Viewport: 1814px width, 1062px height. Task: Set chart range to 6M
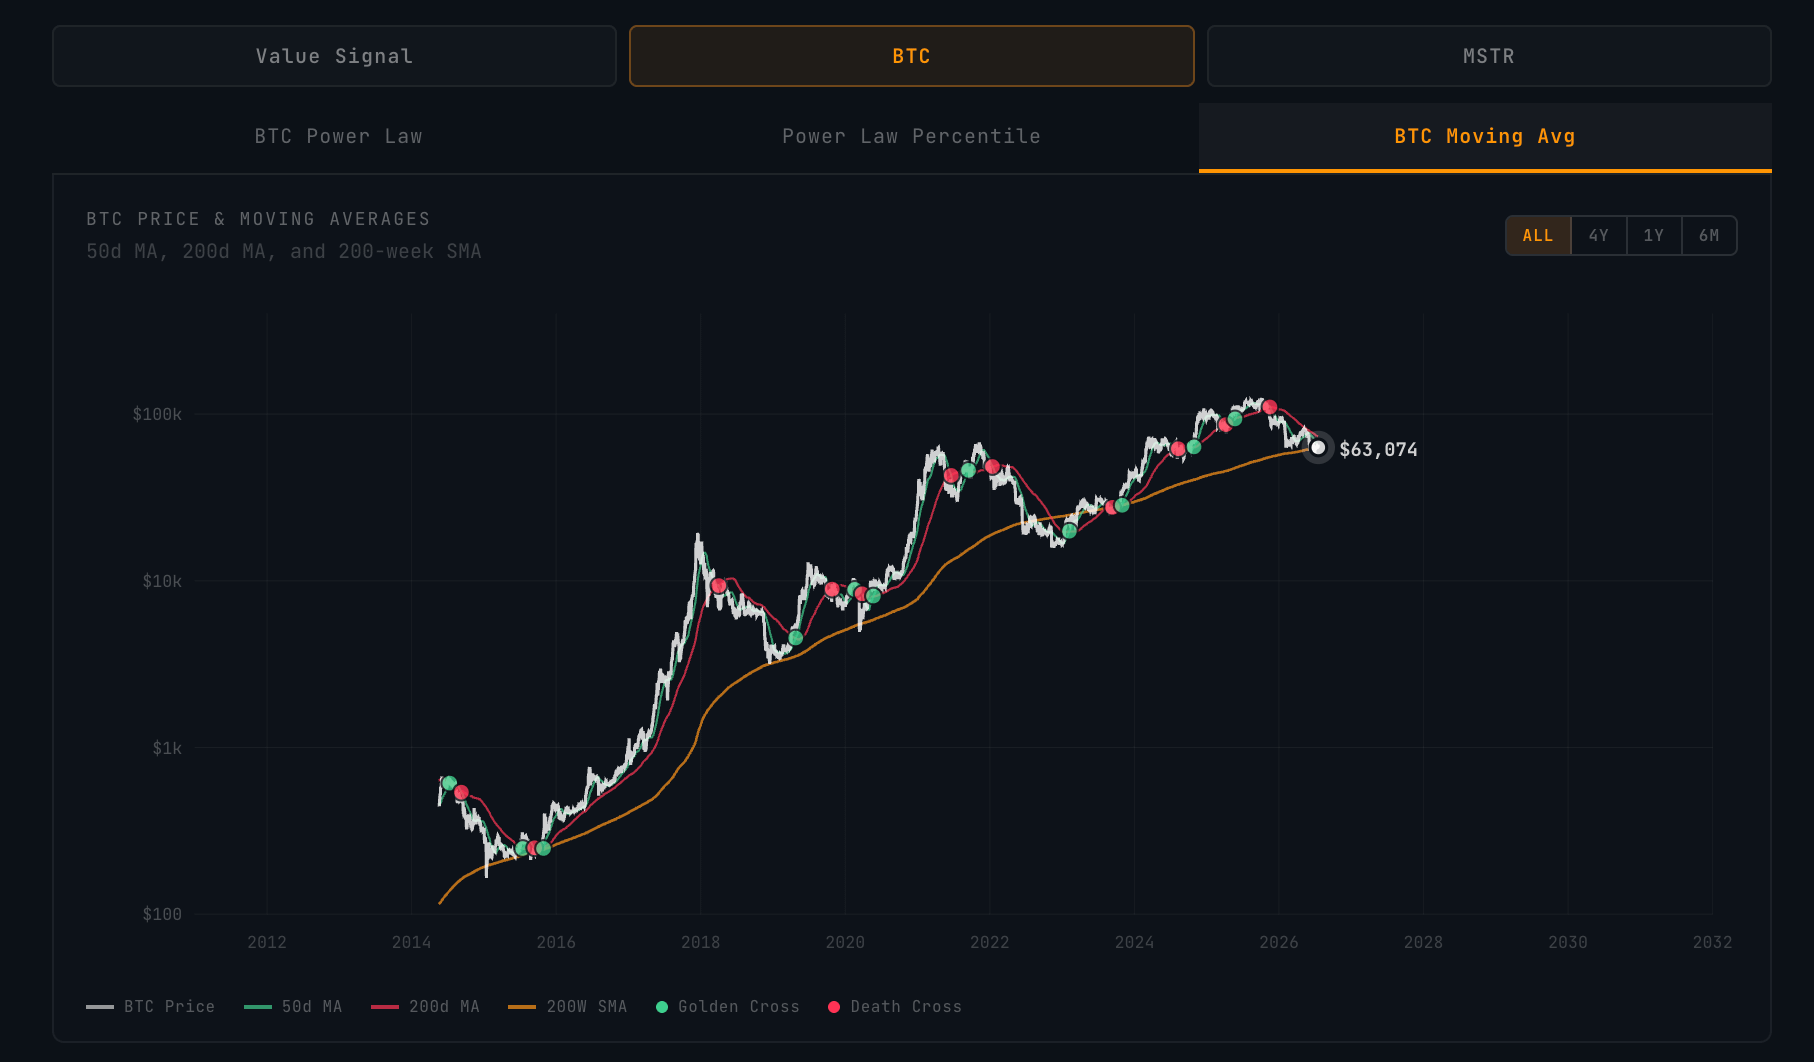pyautogui.click(x=1709, y=236)
